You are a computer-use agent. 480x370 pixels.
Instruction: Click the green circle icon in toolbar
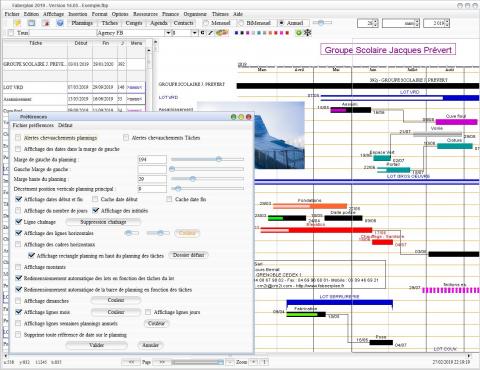(x=299, y=33)
